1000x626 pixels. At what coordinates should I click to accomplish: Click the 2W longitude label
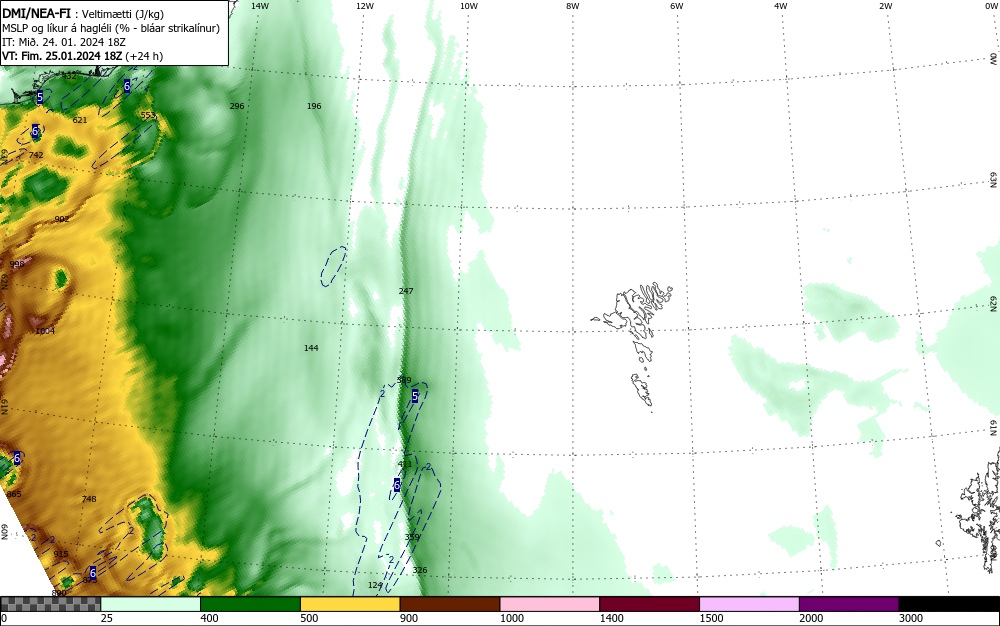885,6
